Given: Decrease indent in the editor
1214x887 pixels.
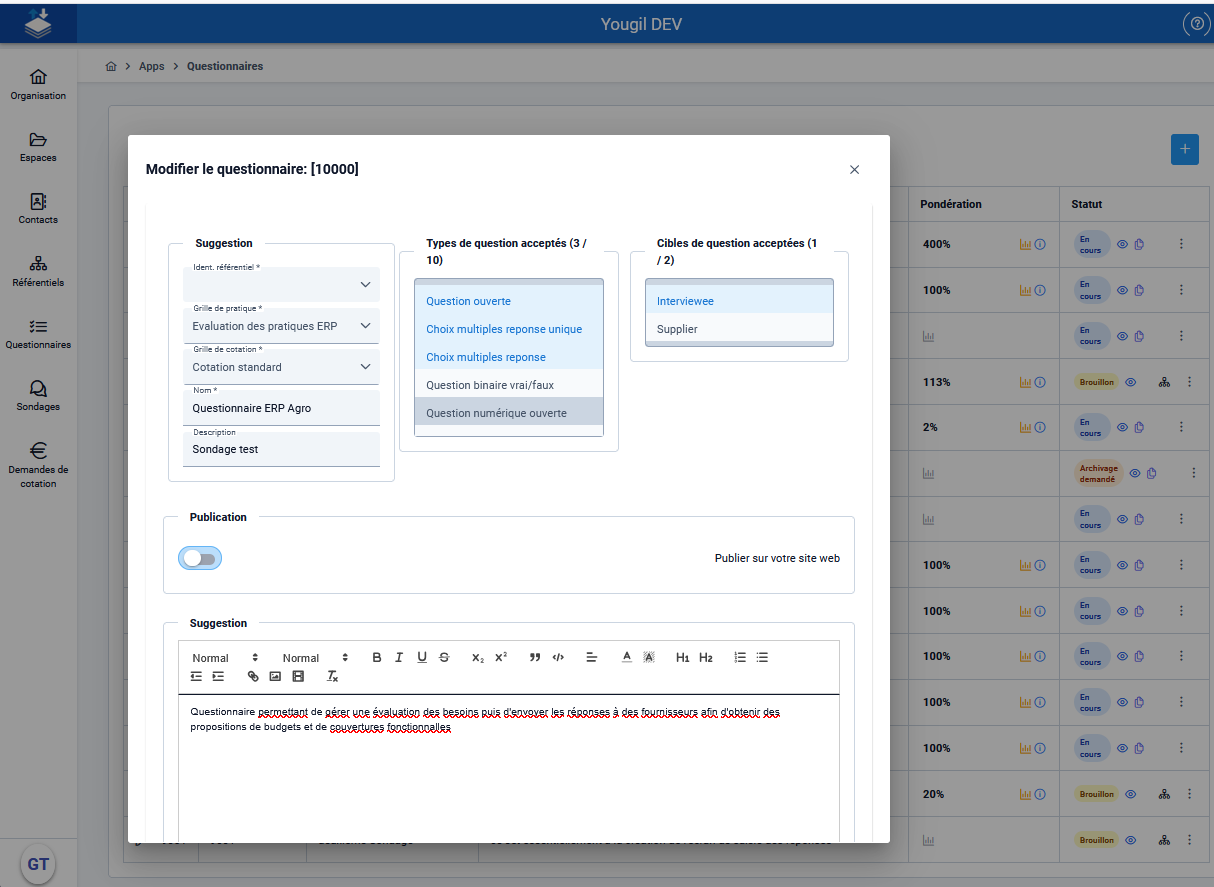Looking at the screenshot, I should coord(196,676).
